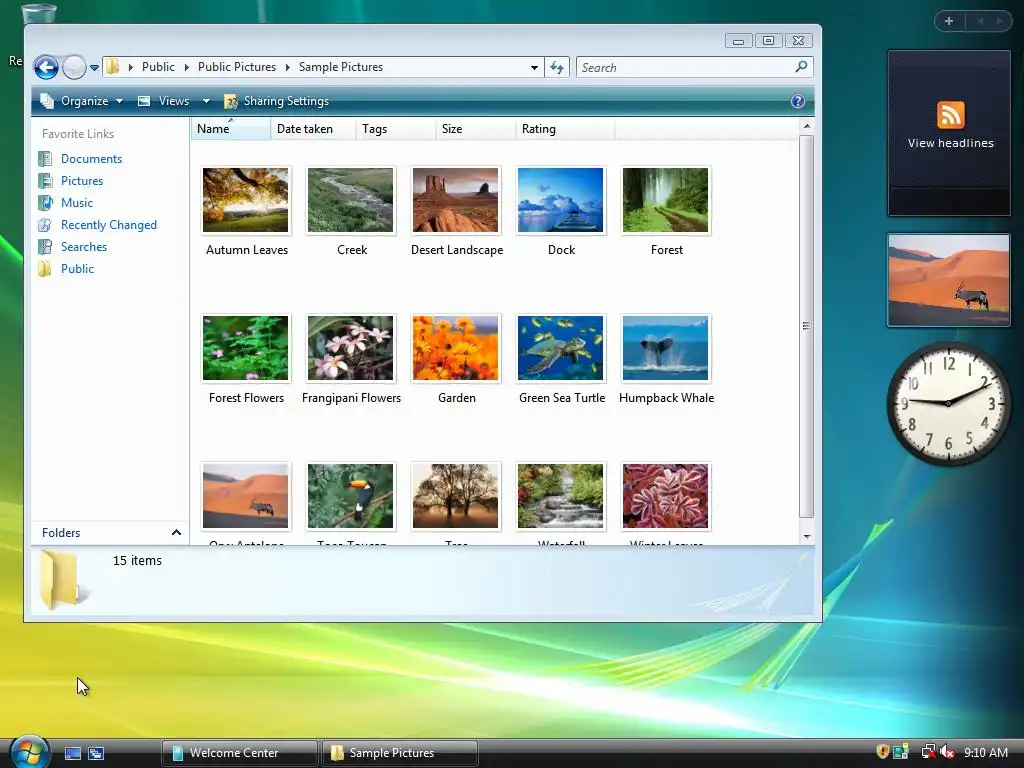1024x768 pixels.
Task: Click the network tray icon with red X
Action: 928,752
